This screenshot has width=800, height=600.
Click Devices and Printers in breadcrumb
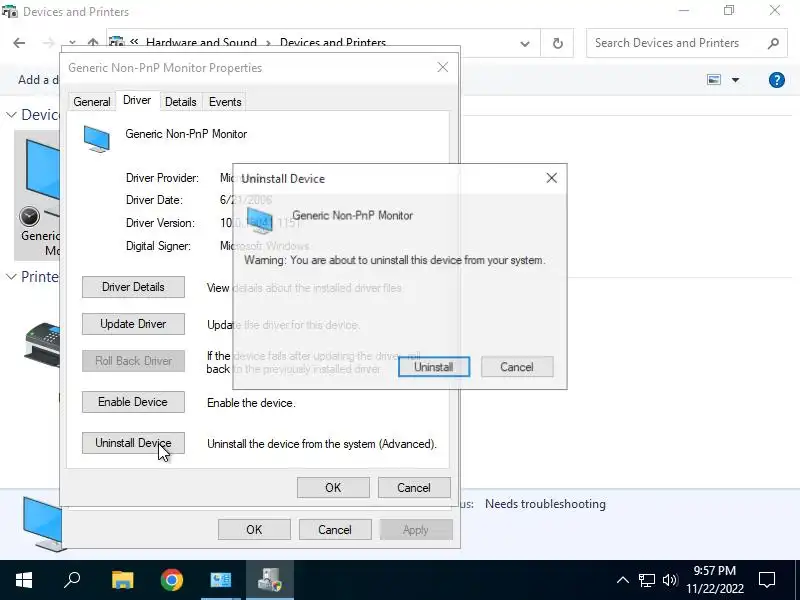tap(333, 43)
